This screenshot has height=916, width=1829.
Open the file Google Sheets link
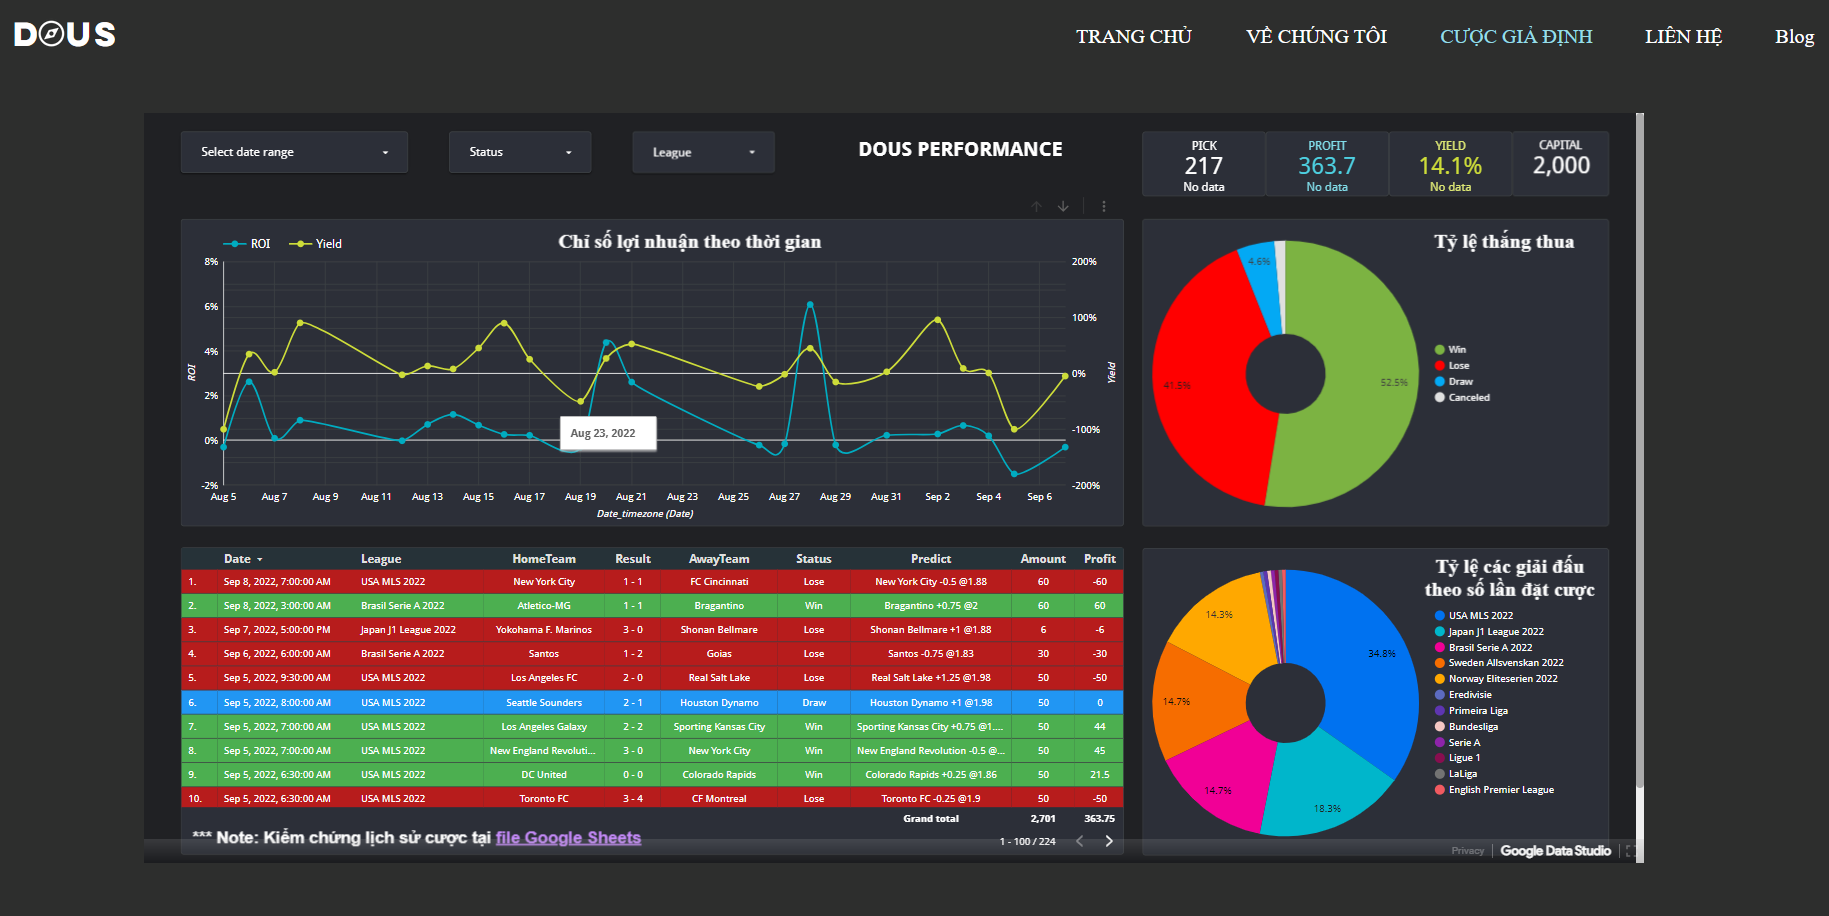568,838
